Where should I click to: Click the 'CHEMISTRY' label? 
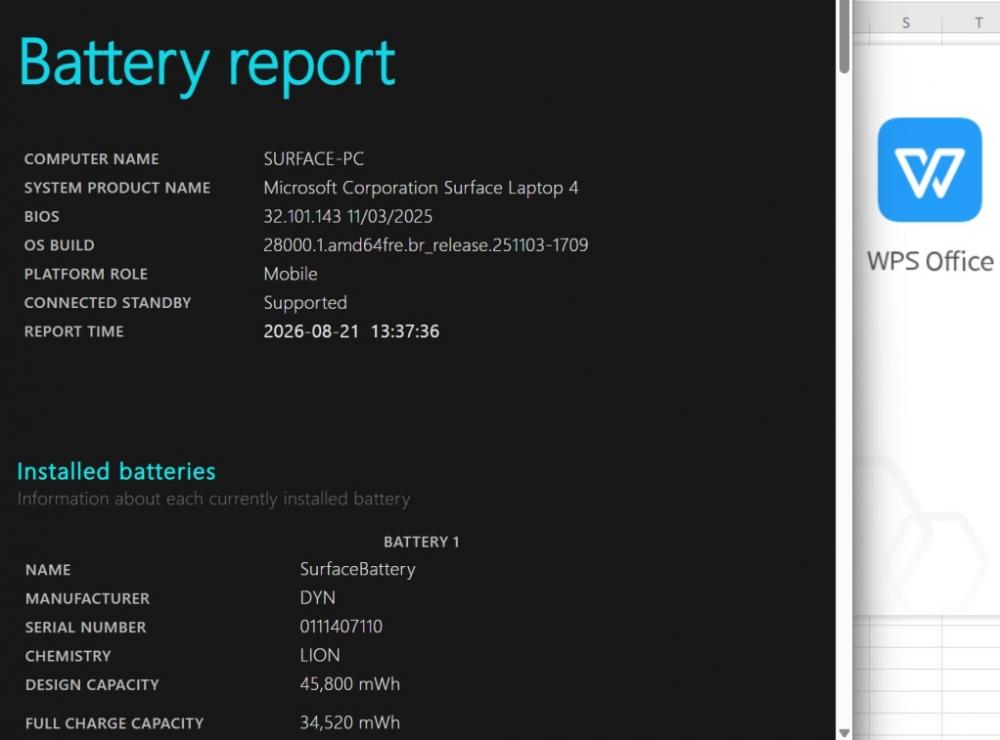[x=68, y=656]
